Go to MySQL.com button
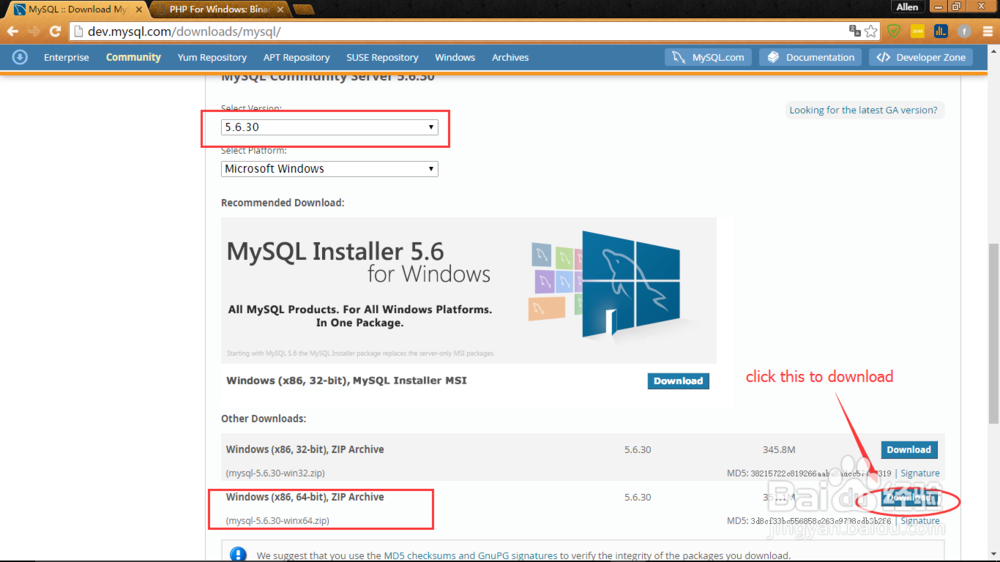This screenshot has height=562, width=1000. (708, 57)
